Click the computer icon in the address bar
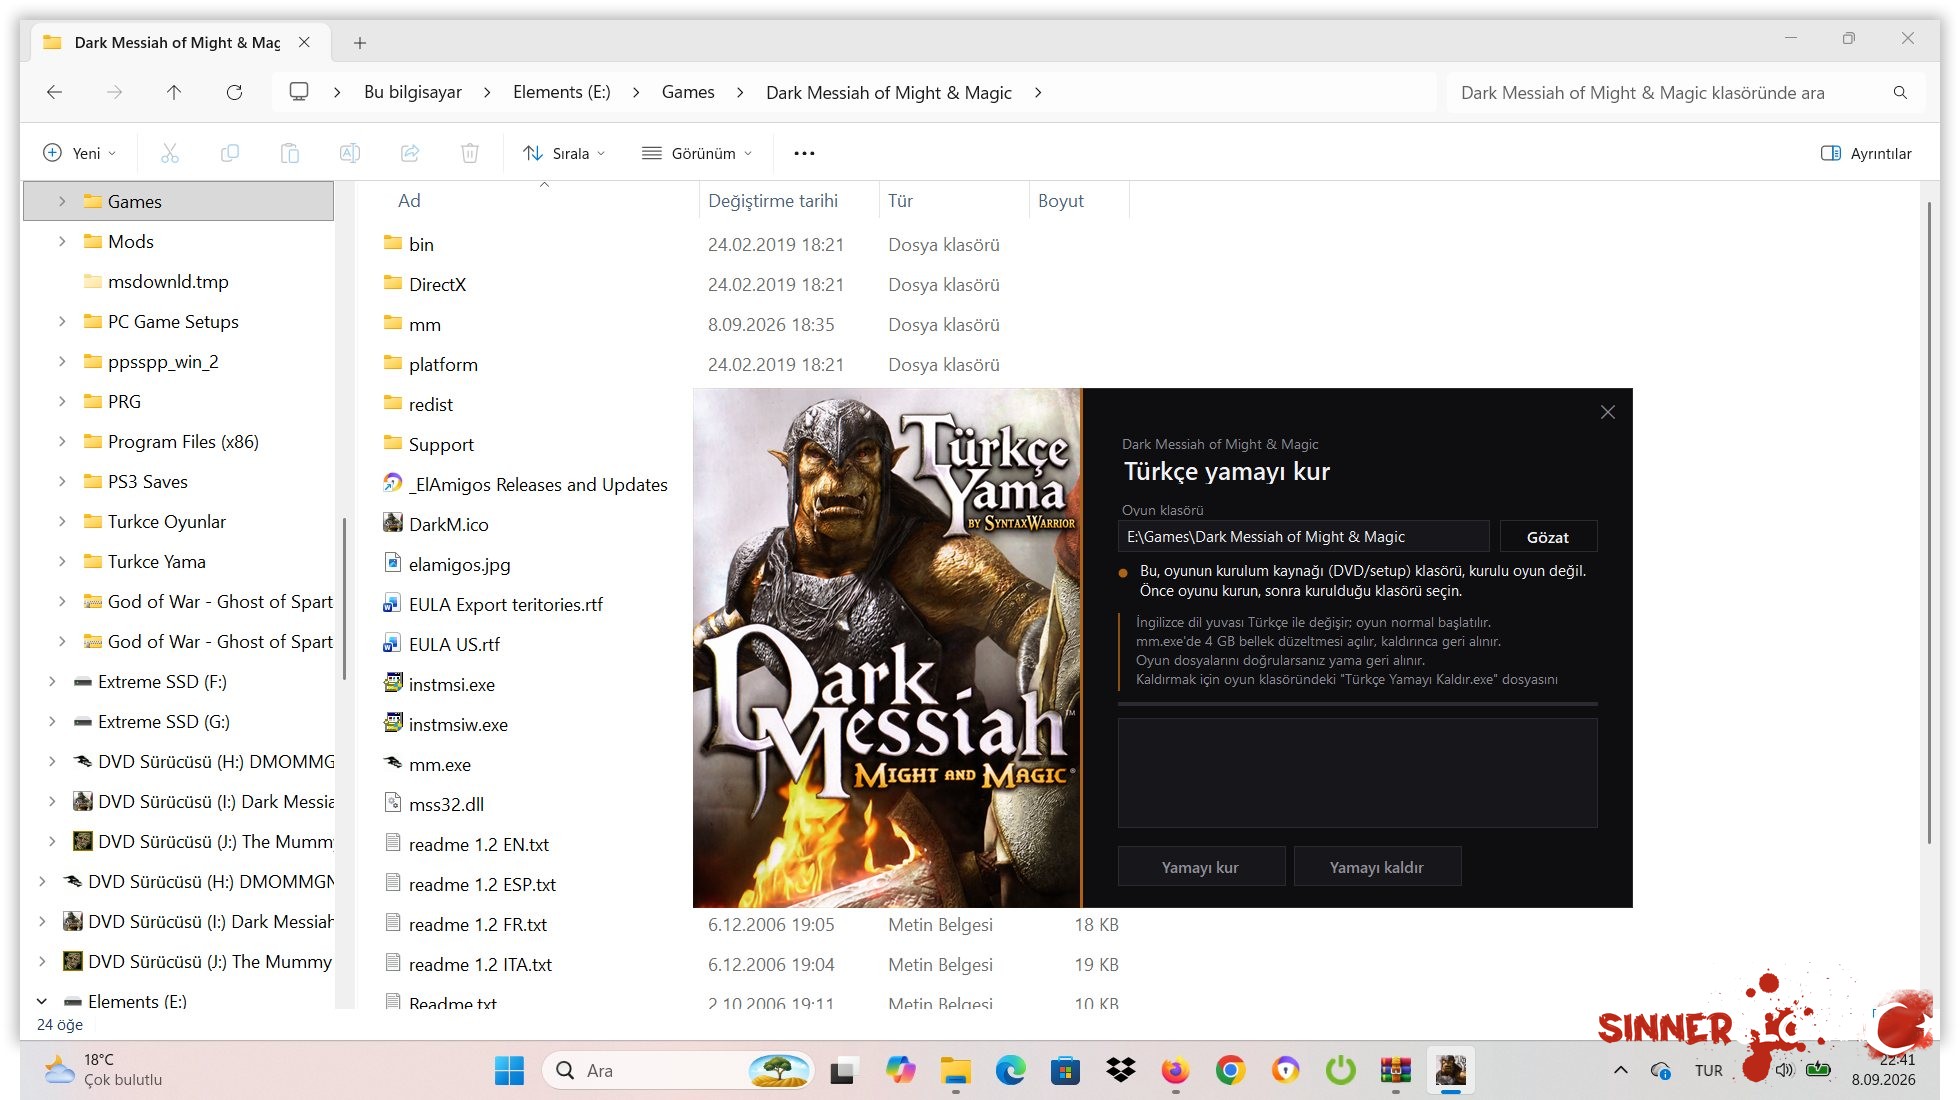Viewport: 1960px width, 1100px height. click(298, 92)
